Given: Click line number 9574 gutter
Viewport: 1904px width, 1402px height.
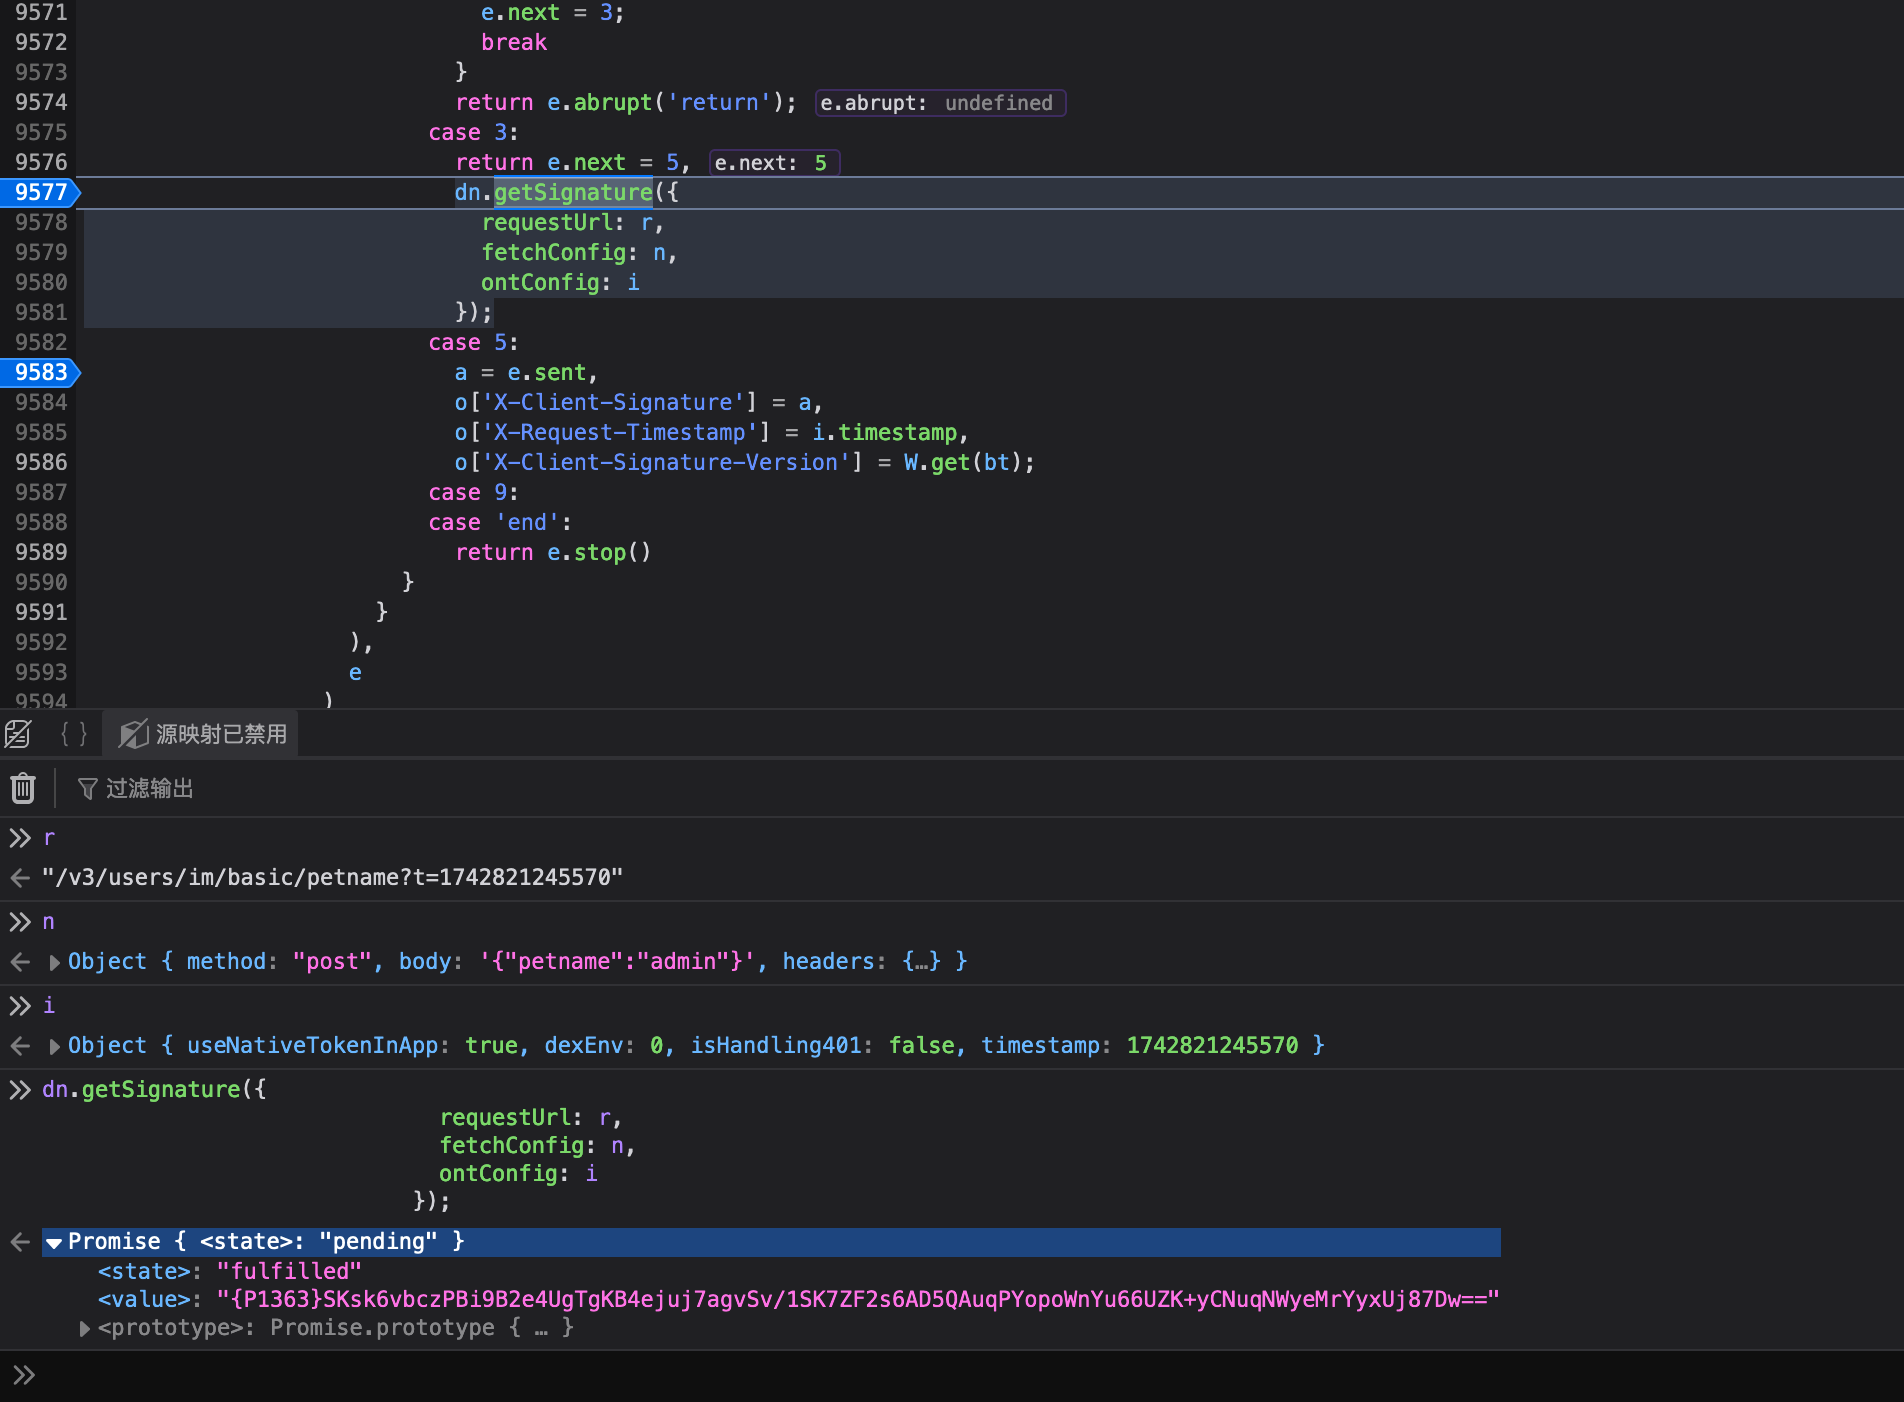Looking at the screenshot, I should coord(40,102).
